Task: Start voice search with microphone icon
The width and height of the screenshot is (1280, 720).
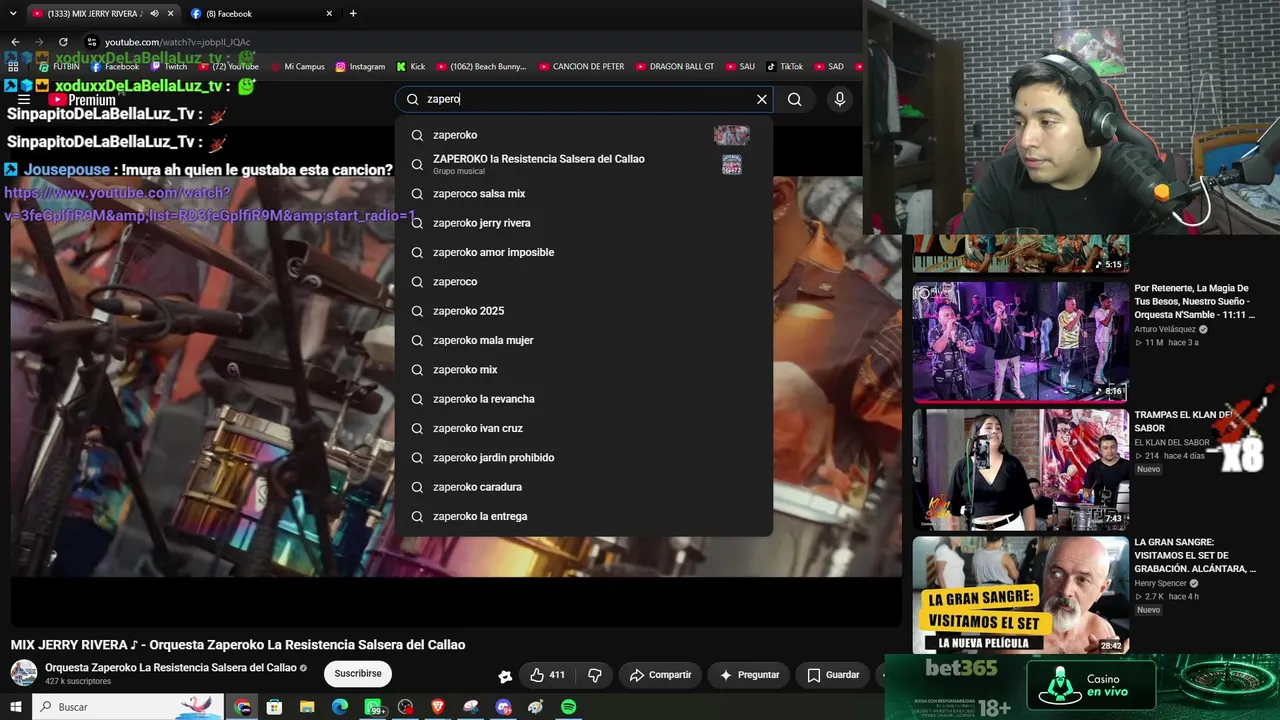Action: point(840,99)
